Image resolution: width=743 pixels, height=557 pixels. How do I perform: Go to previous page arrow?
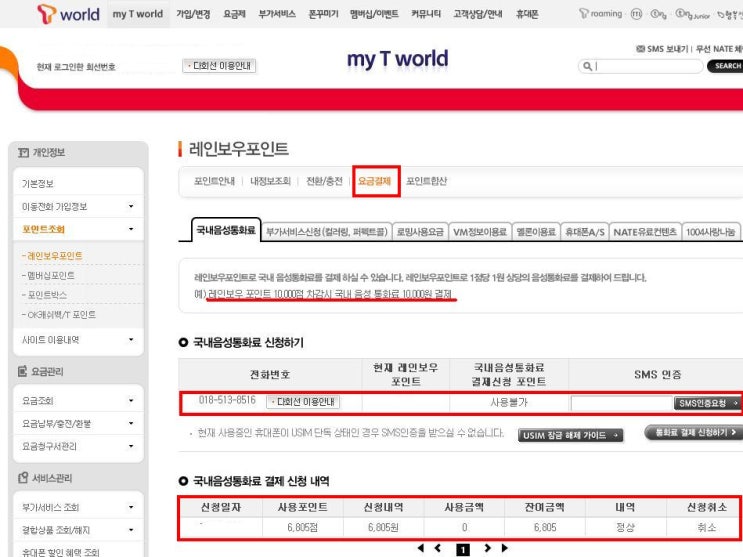pos(437,548)
